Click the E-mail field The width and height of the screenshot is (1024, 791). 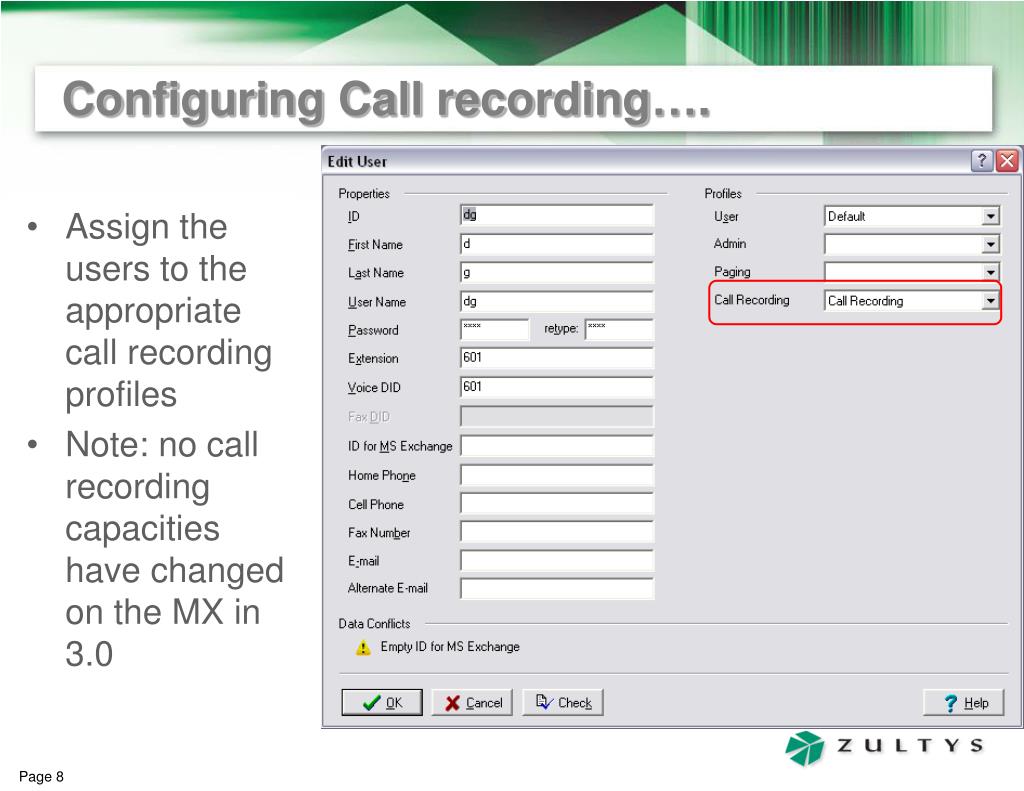557,560
